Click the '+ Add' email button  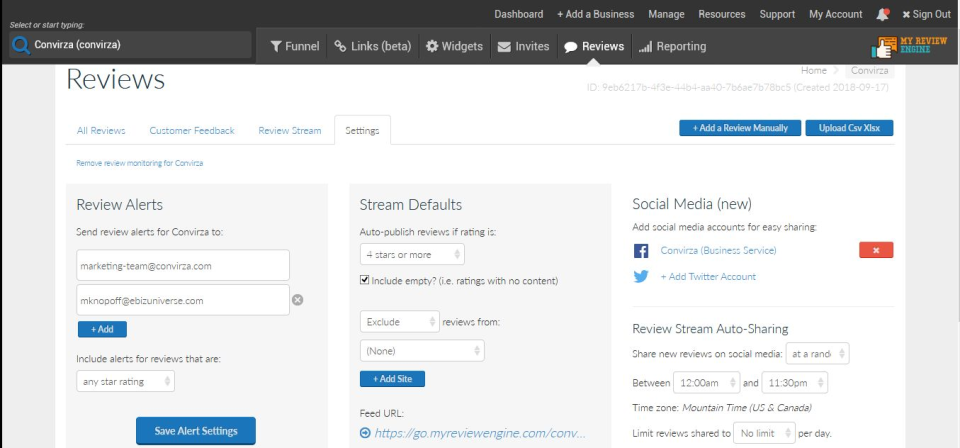[x=102, y=329]
